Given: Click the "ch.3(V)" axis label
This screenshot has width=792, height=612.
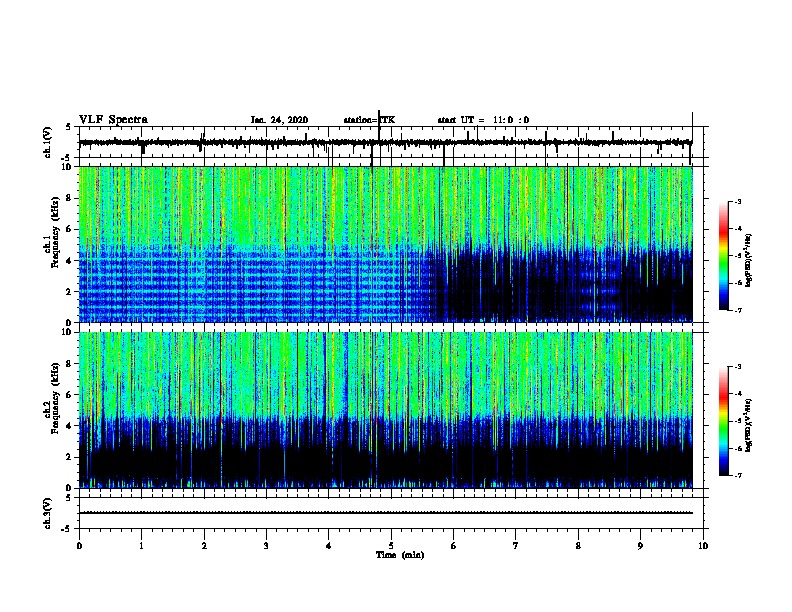Looking at the screenshot, I should click(x=47, y=513).
